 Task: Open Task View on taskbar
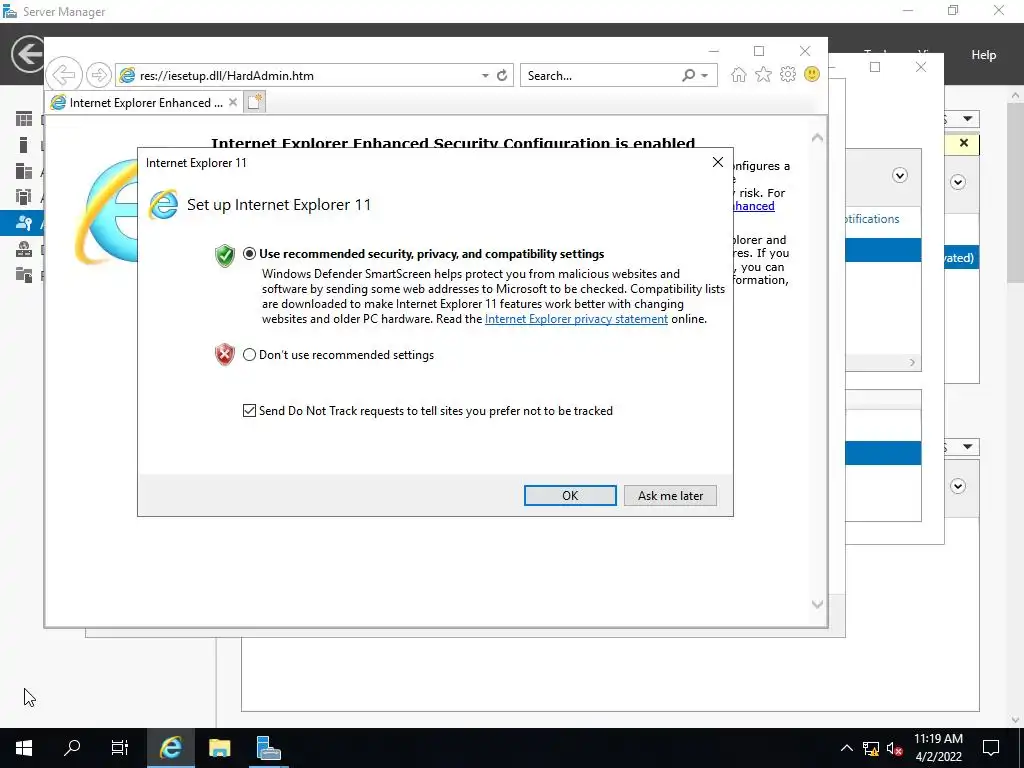click(x=120, y=748)
